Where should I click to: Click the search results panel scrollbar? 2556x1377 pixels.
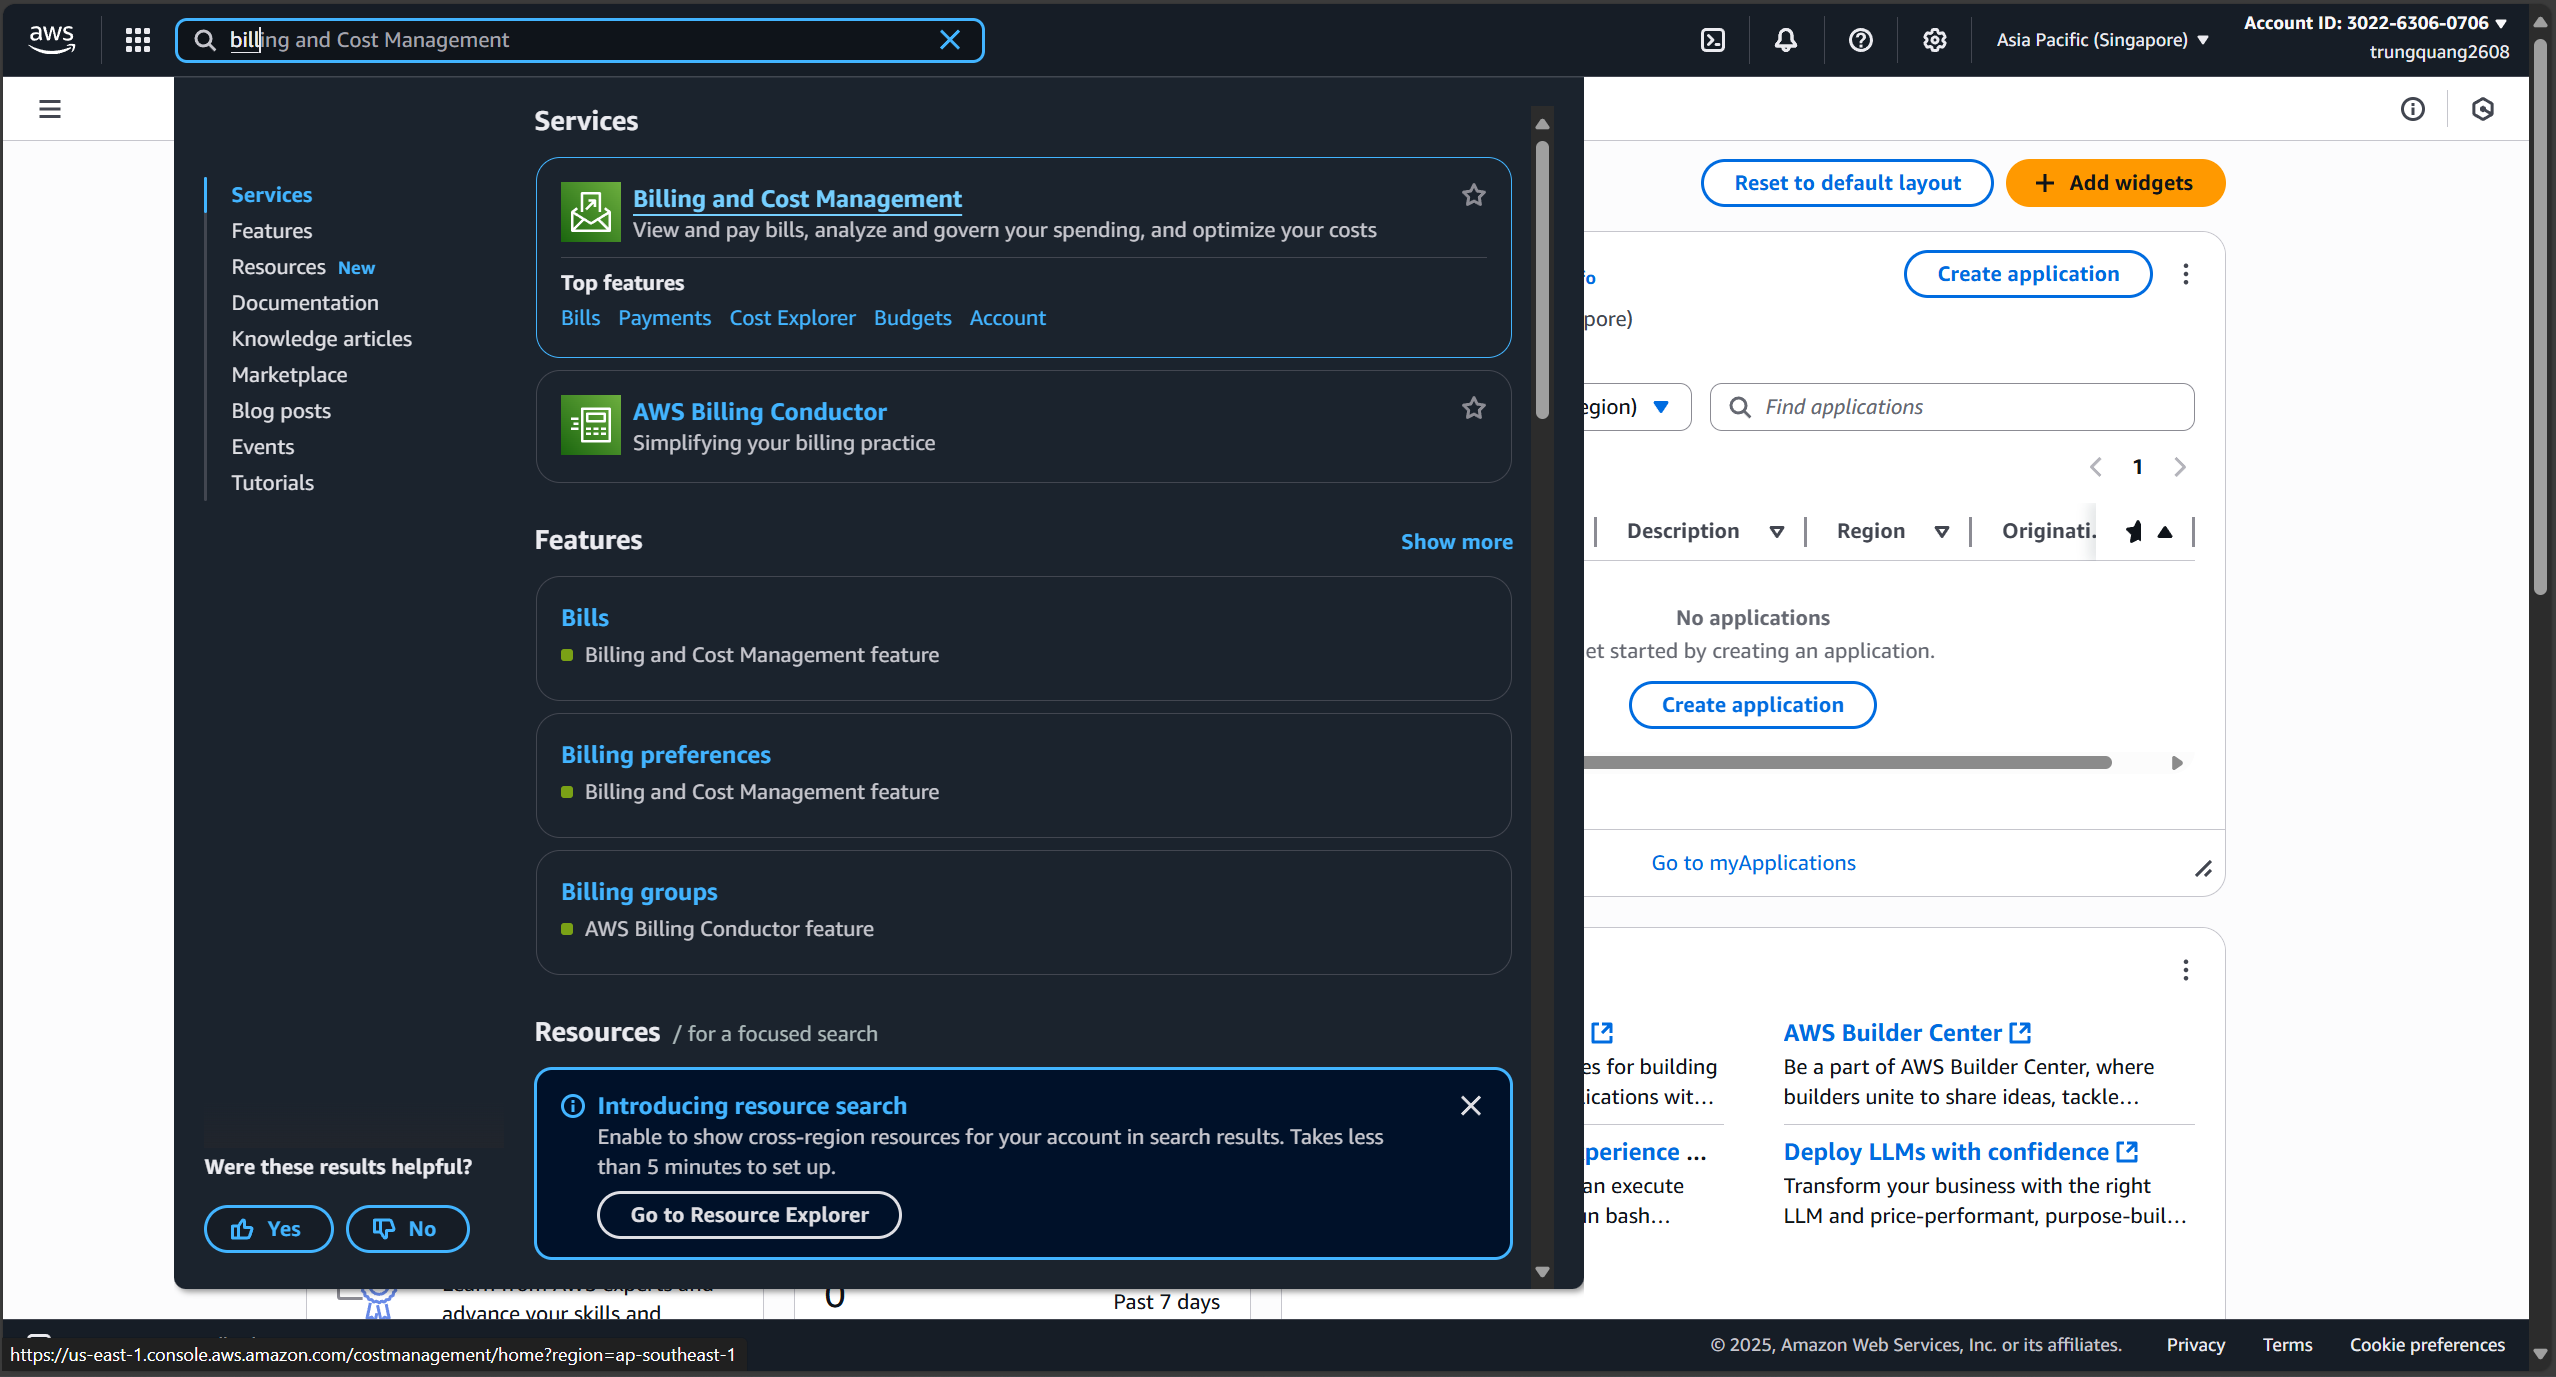coord(1542,280)
